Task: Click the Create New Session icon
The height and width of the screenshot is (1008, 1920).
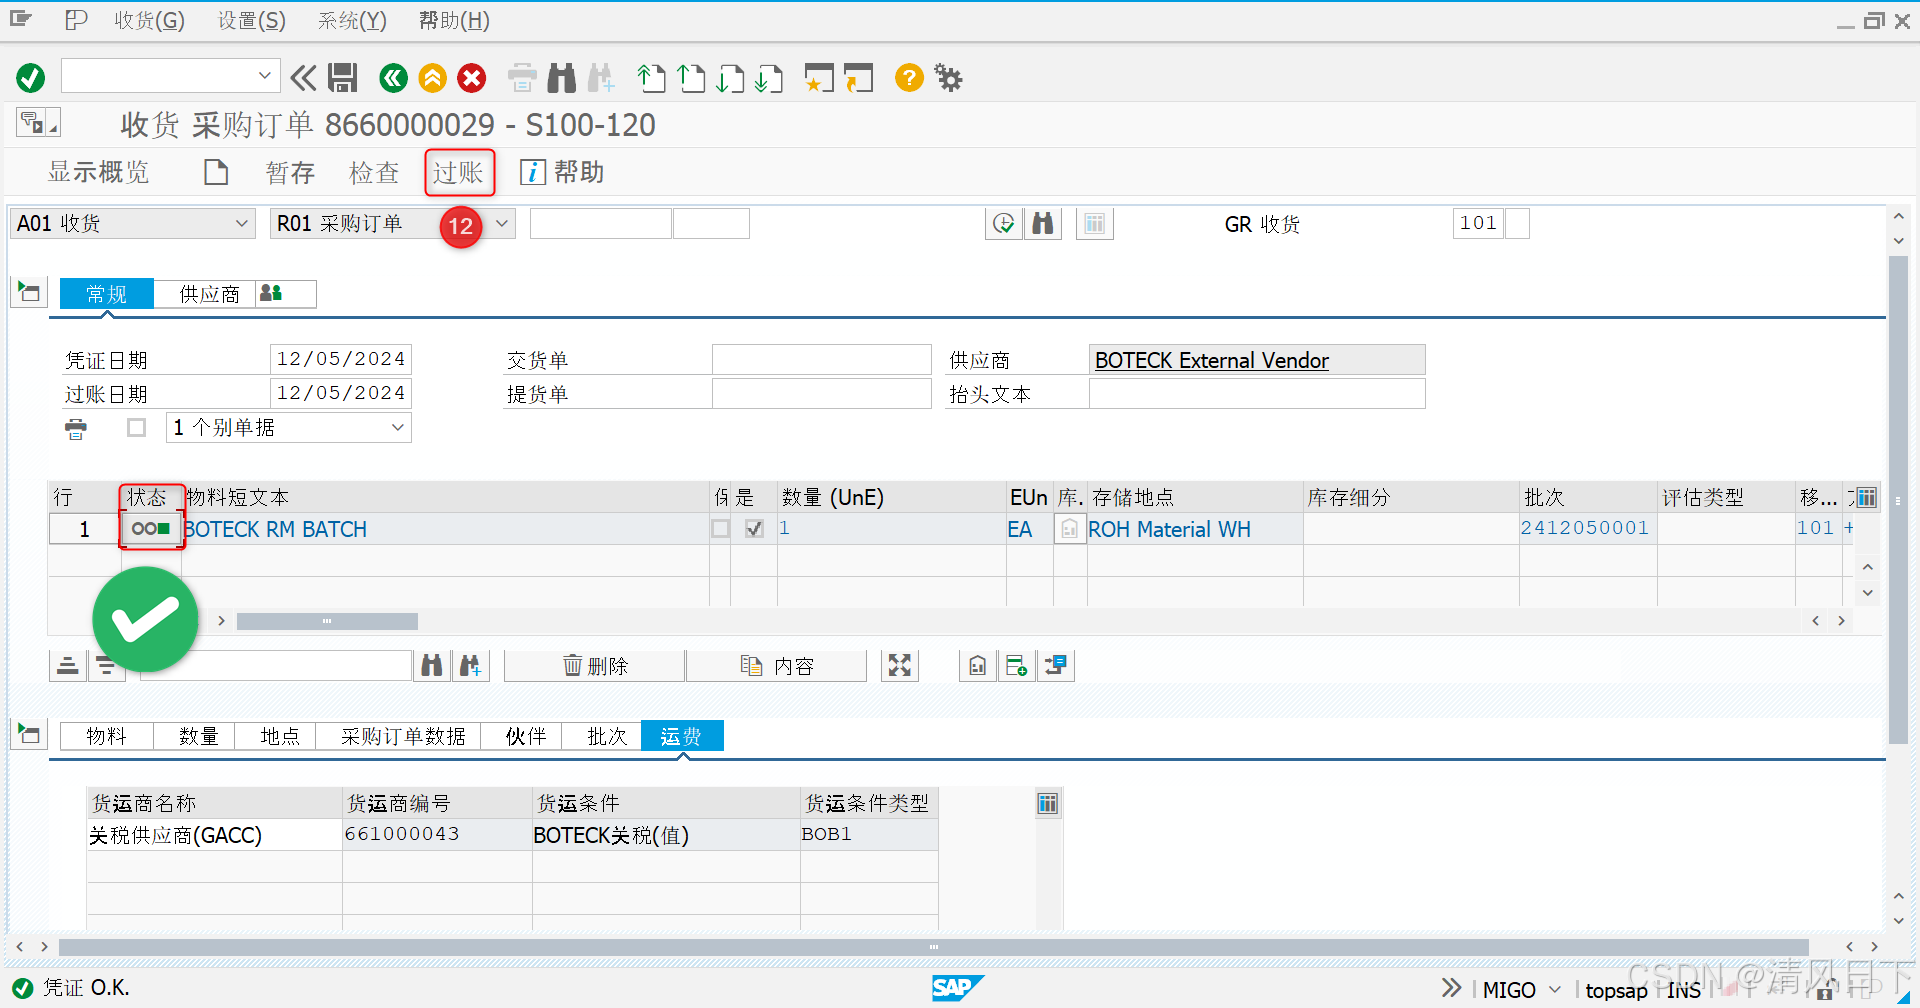Action: [x=819, y=78]
